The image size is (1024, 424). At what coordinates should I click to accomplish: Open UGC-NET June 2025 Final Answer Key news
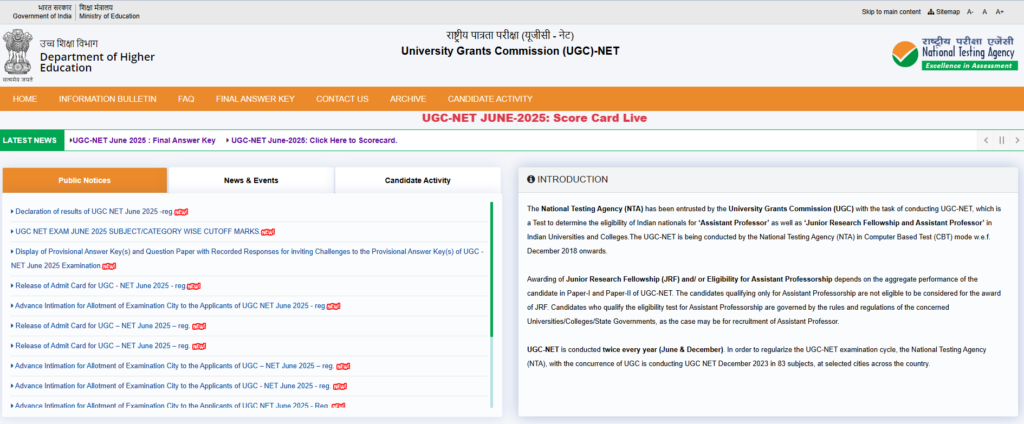144,140
